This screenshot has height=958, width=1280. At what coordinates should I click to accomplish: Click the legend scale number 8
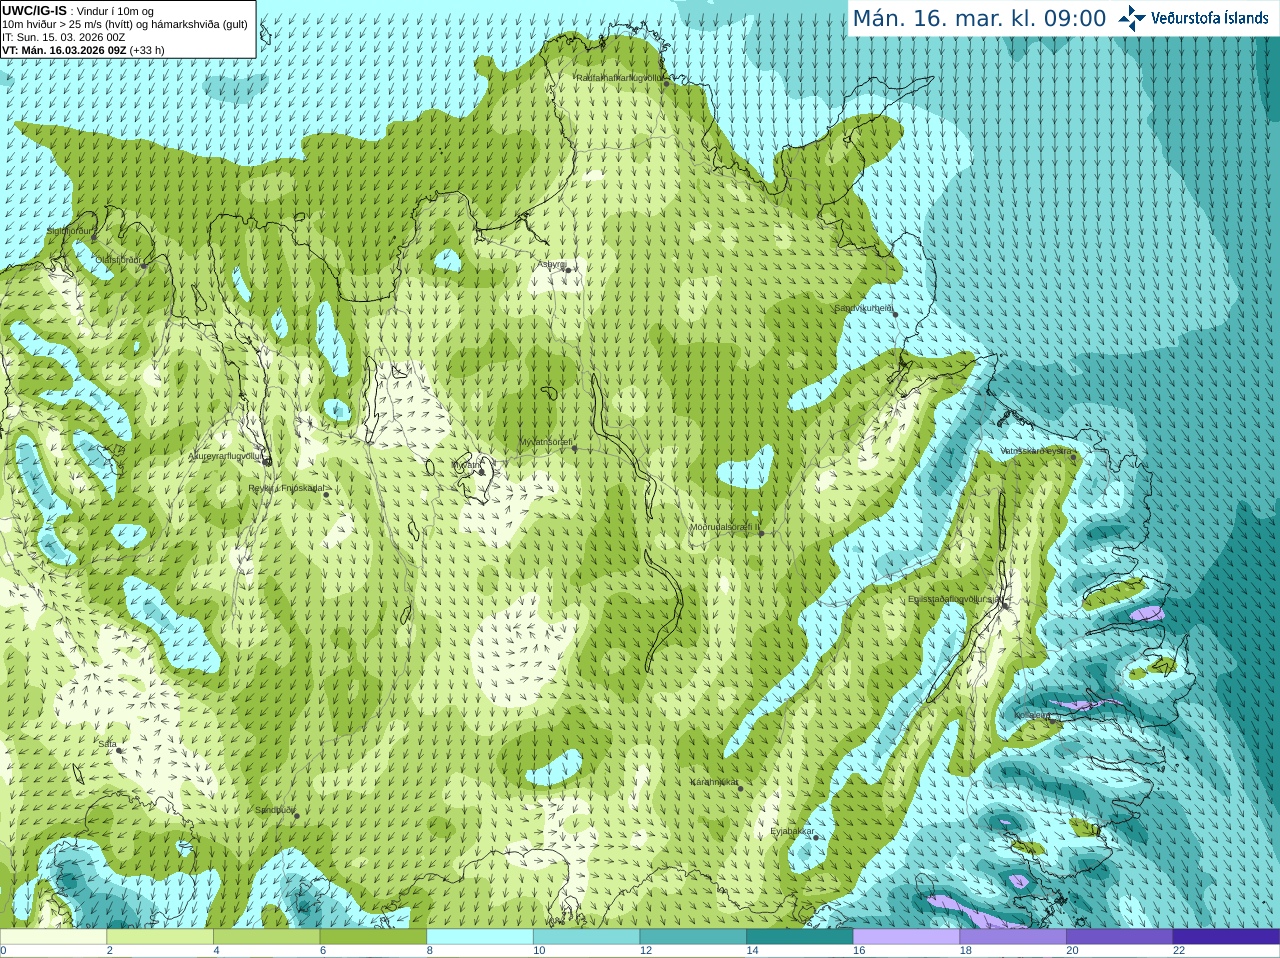coord(430,951)
